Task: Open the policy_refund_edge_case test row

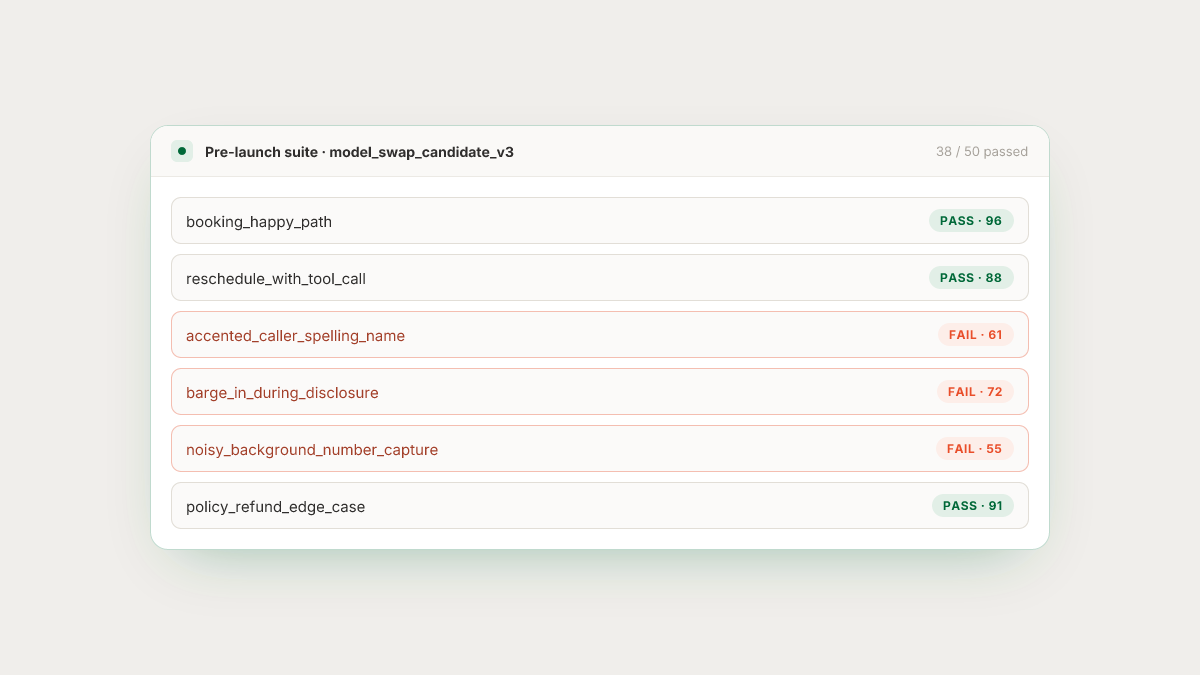Action: [600, 506]
